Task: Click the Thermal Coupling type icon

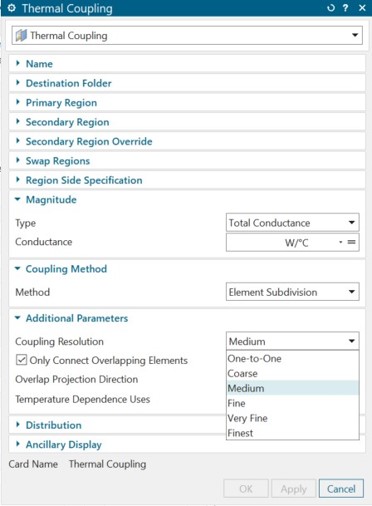Action: coord(21,35)
